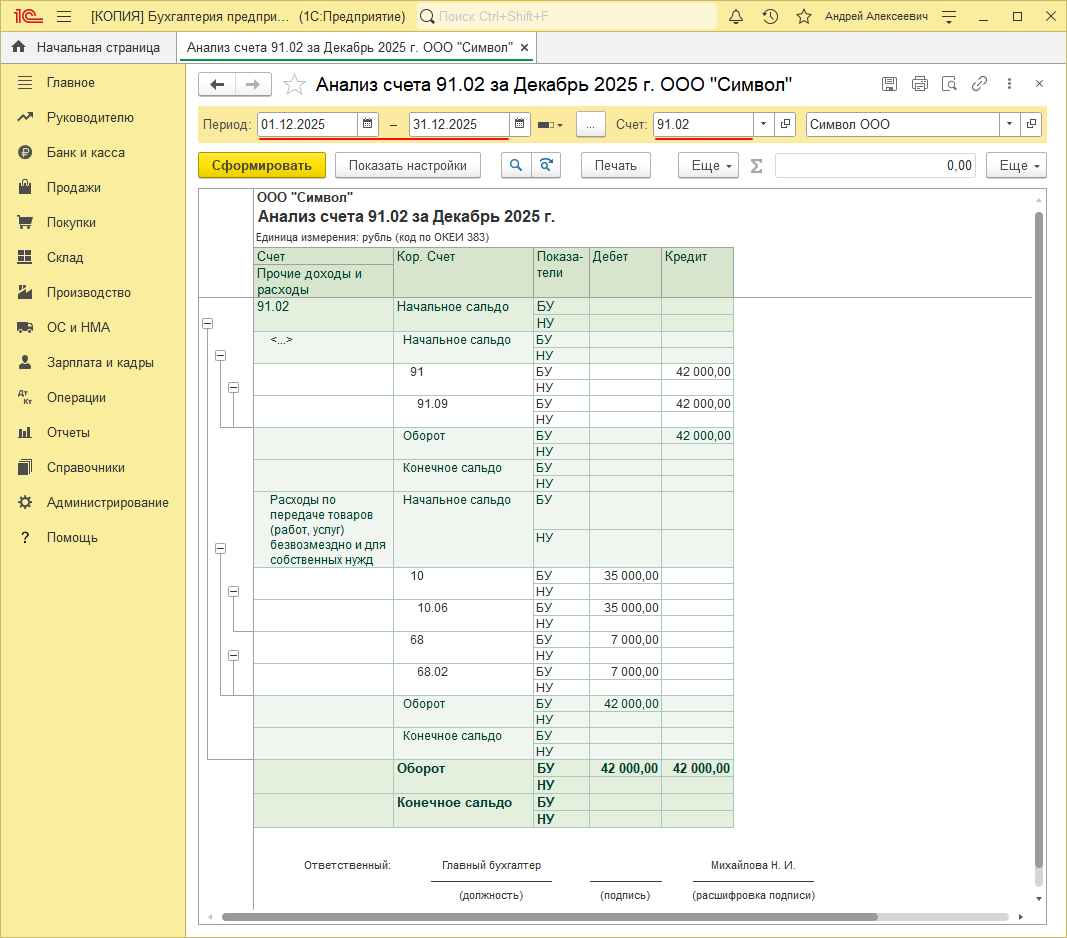Click the printer icon in header
The width and height of the screenshot is (1067, 938).
click(920, 84)
